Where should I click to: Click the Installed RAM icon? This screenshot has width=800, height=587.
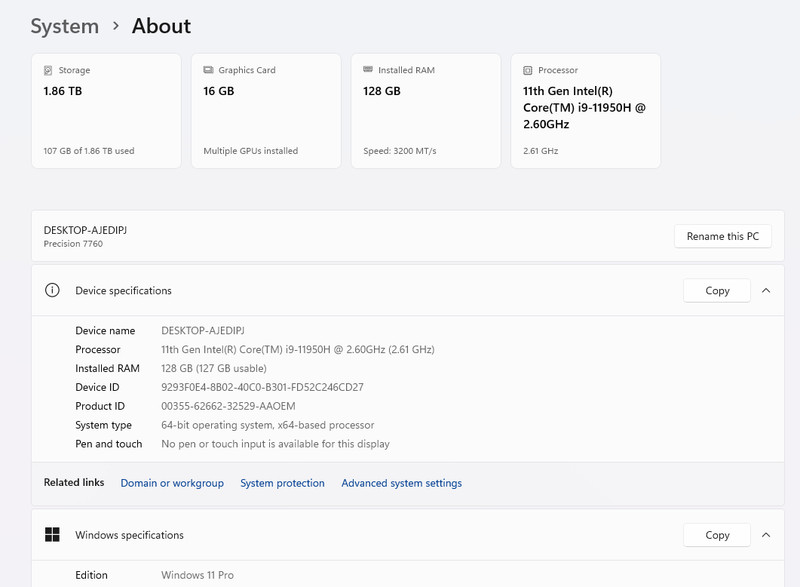tap(368, 69)
